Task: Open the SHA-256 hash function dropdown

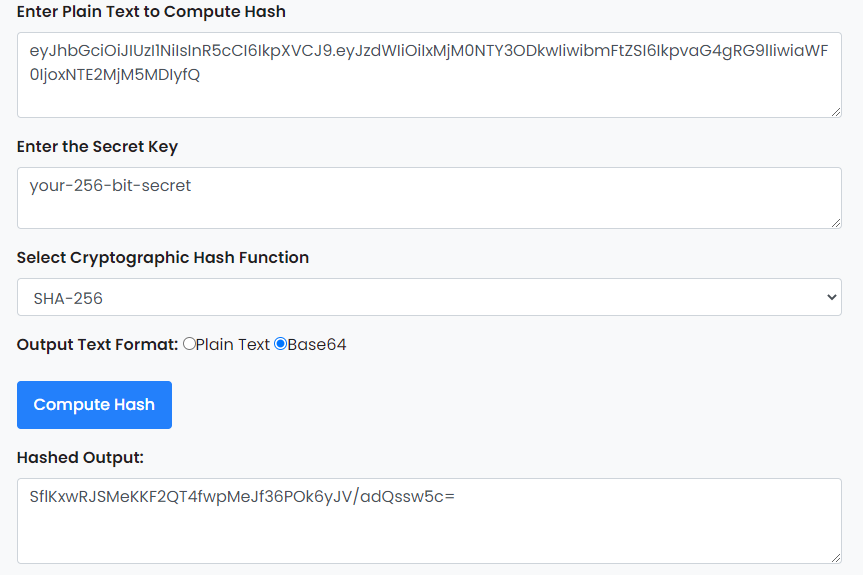Action: [x=428, y=298]
